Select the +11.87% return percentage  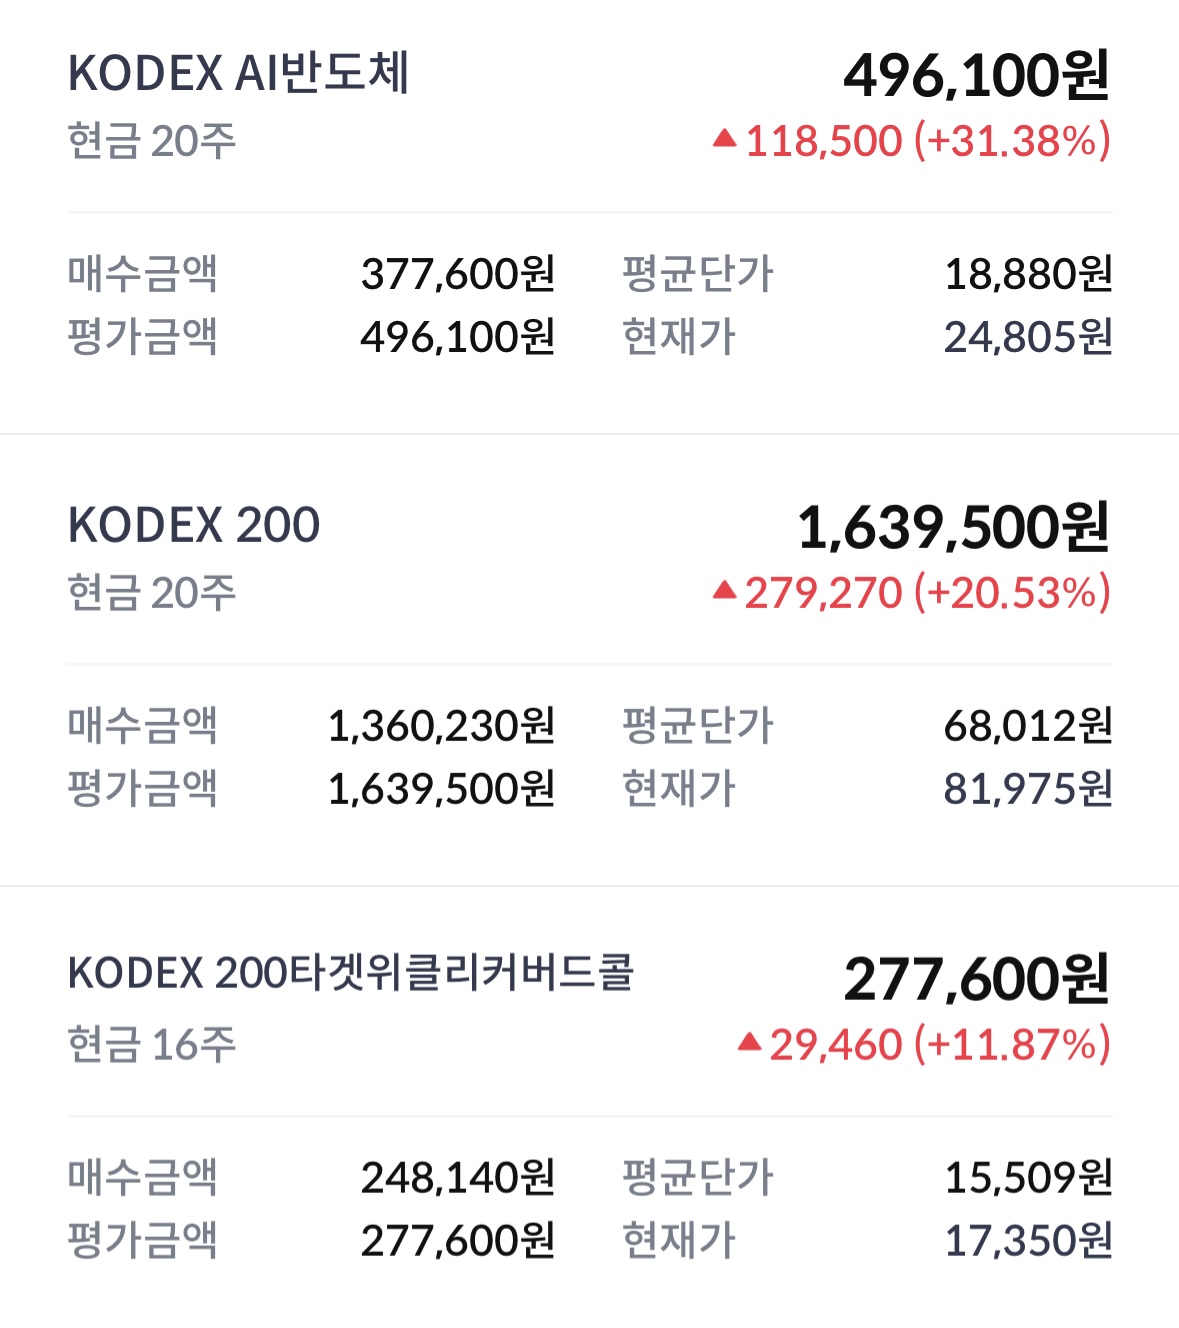1012,1045
